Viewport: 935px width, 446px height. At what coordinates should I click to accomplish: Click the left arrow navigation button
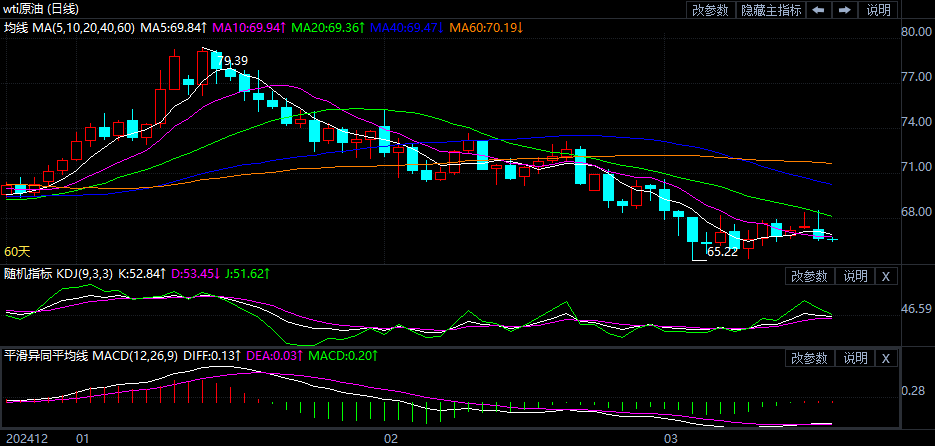coord(818,10)
